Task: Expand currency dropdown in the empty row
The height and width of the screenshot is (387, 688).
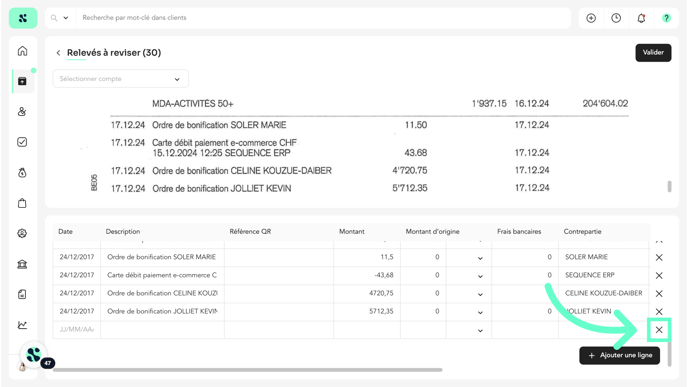Action: tap(480, 330)
